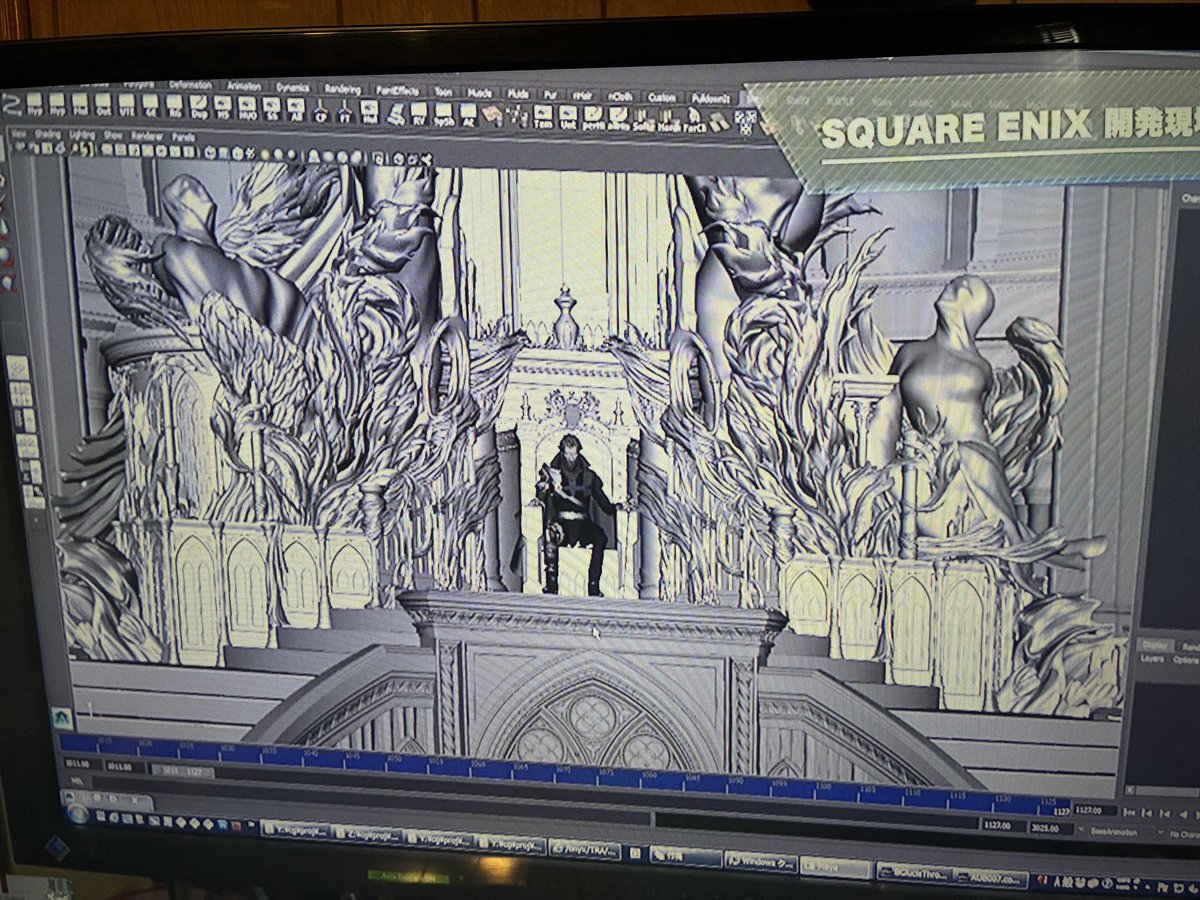The width and height of the screenshot is (1200, 900).
Task: Switch to the Toon shelf tab
Action: pyautogui.click(x=443, y=91)
